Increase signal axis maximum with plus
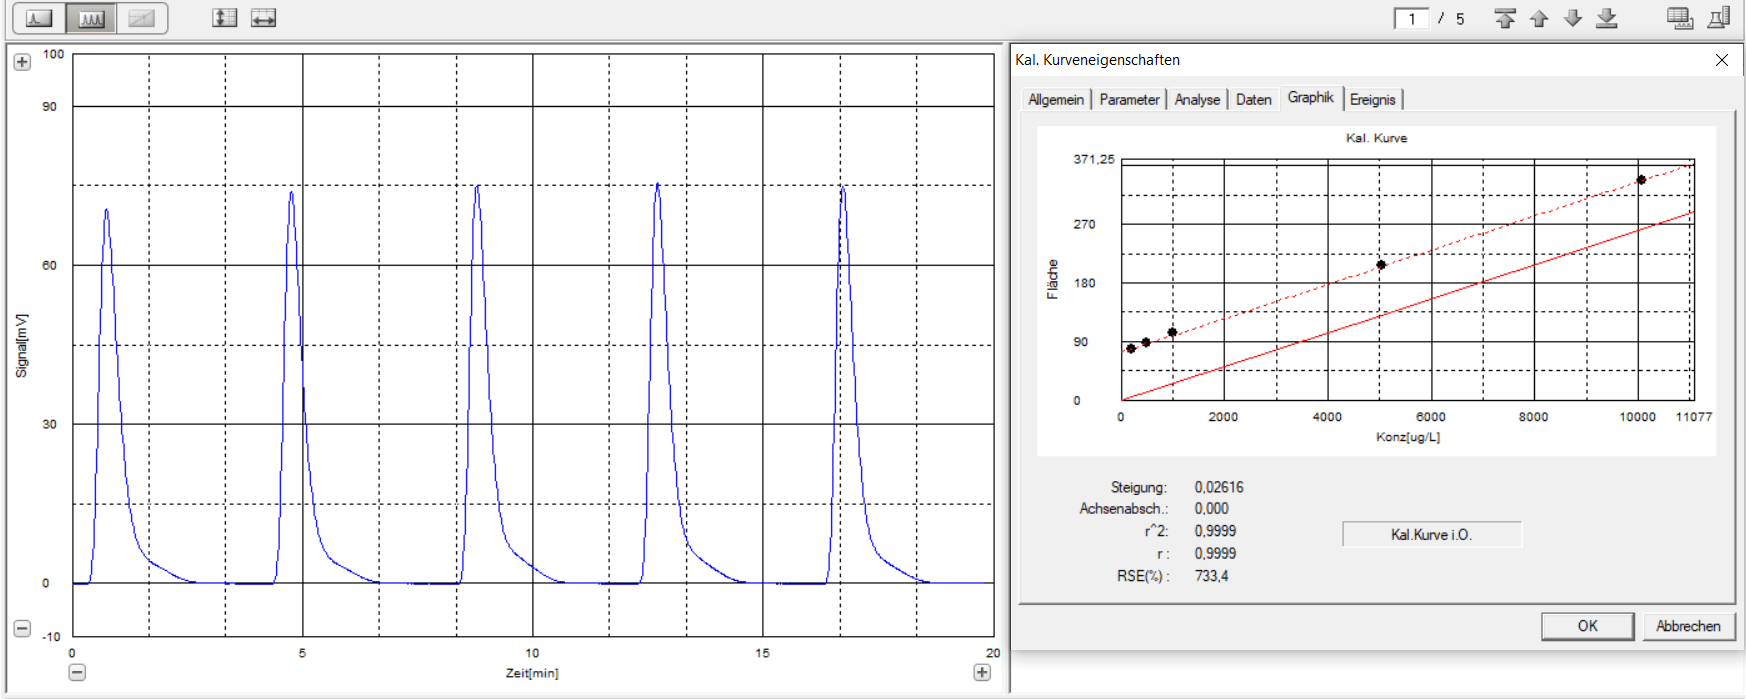The width and height of the screenshot is (1746, 699). 22,62
